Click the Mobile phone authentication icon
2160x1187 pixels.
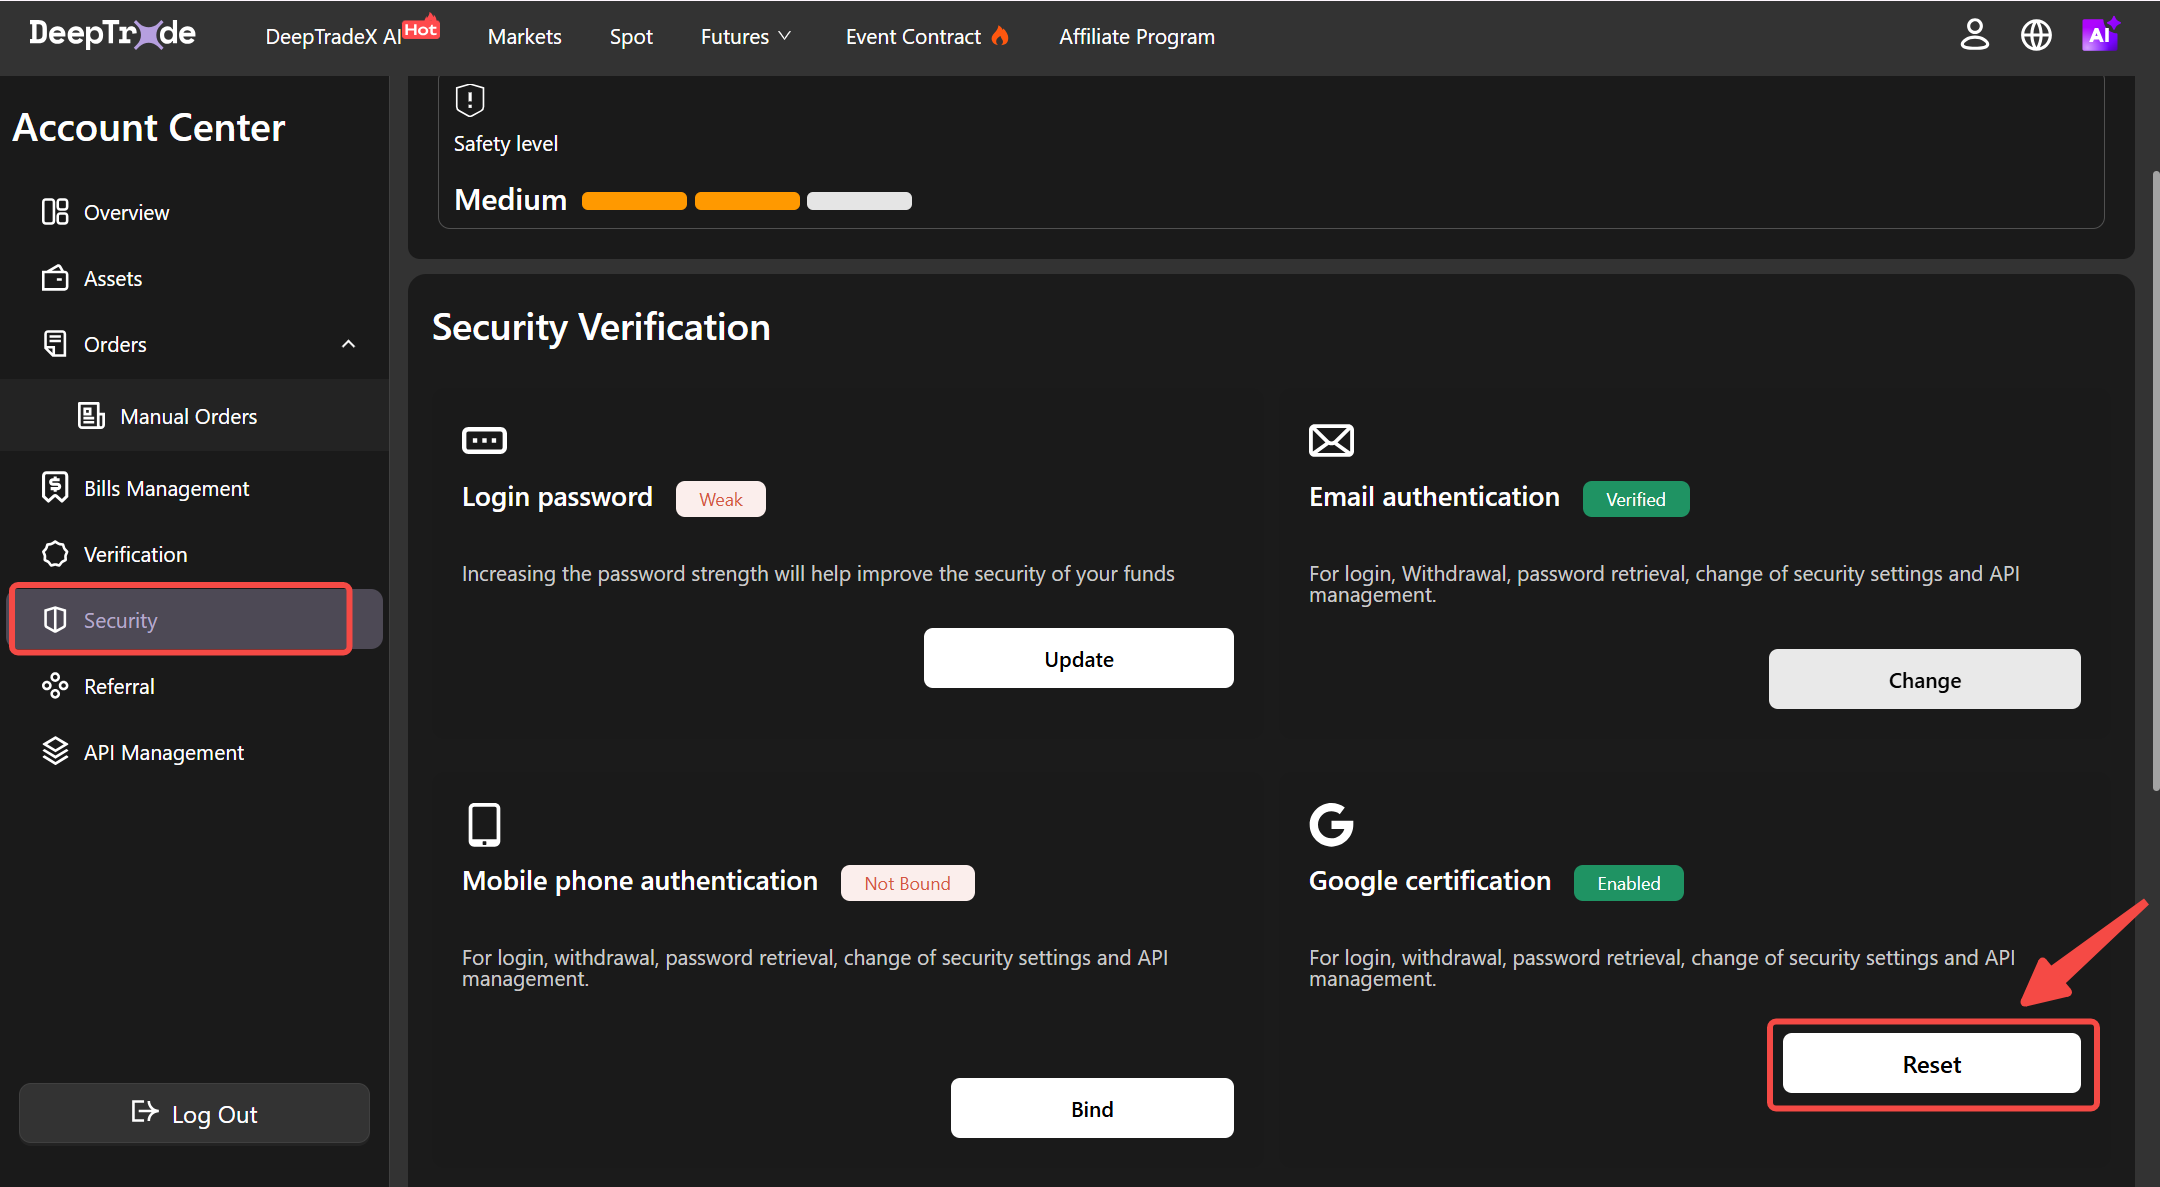click(x=484, y=825)
